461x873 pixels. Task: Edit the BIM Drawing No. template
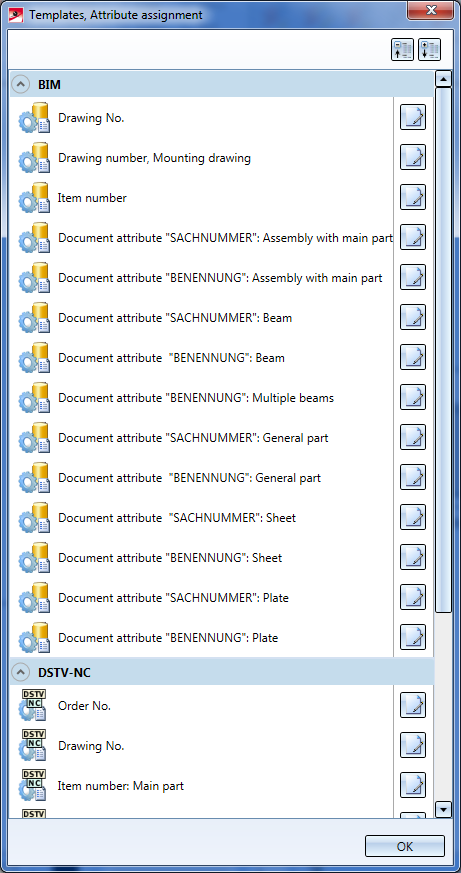click(413, 117)
